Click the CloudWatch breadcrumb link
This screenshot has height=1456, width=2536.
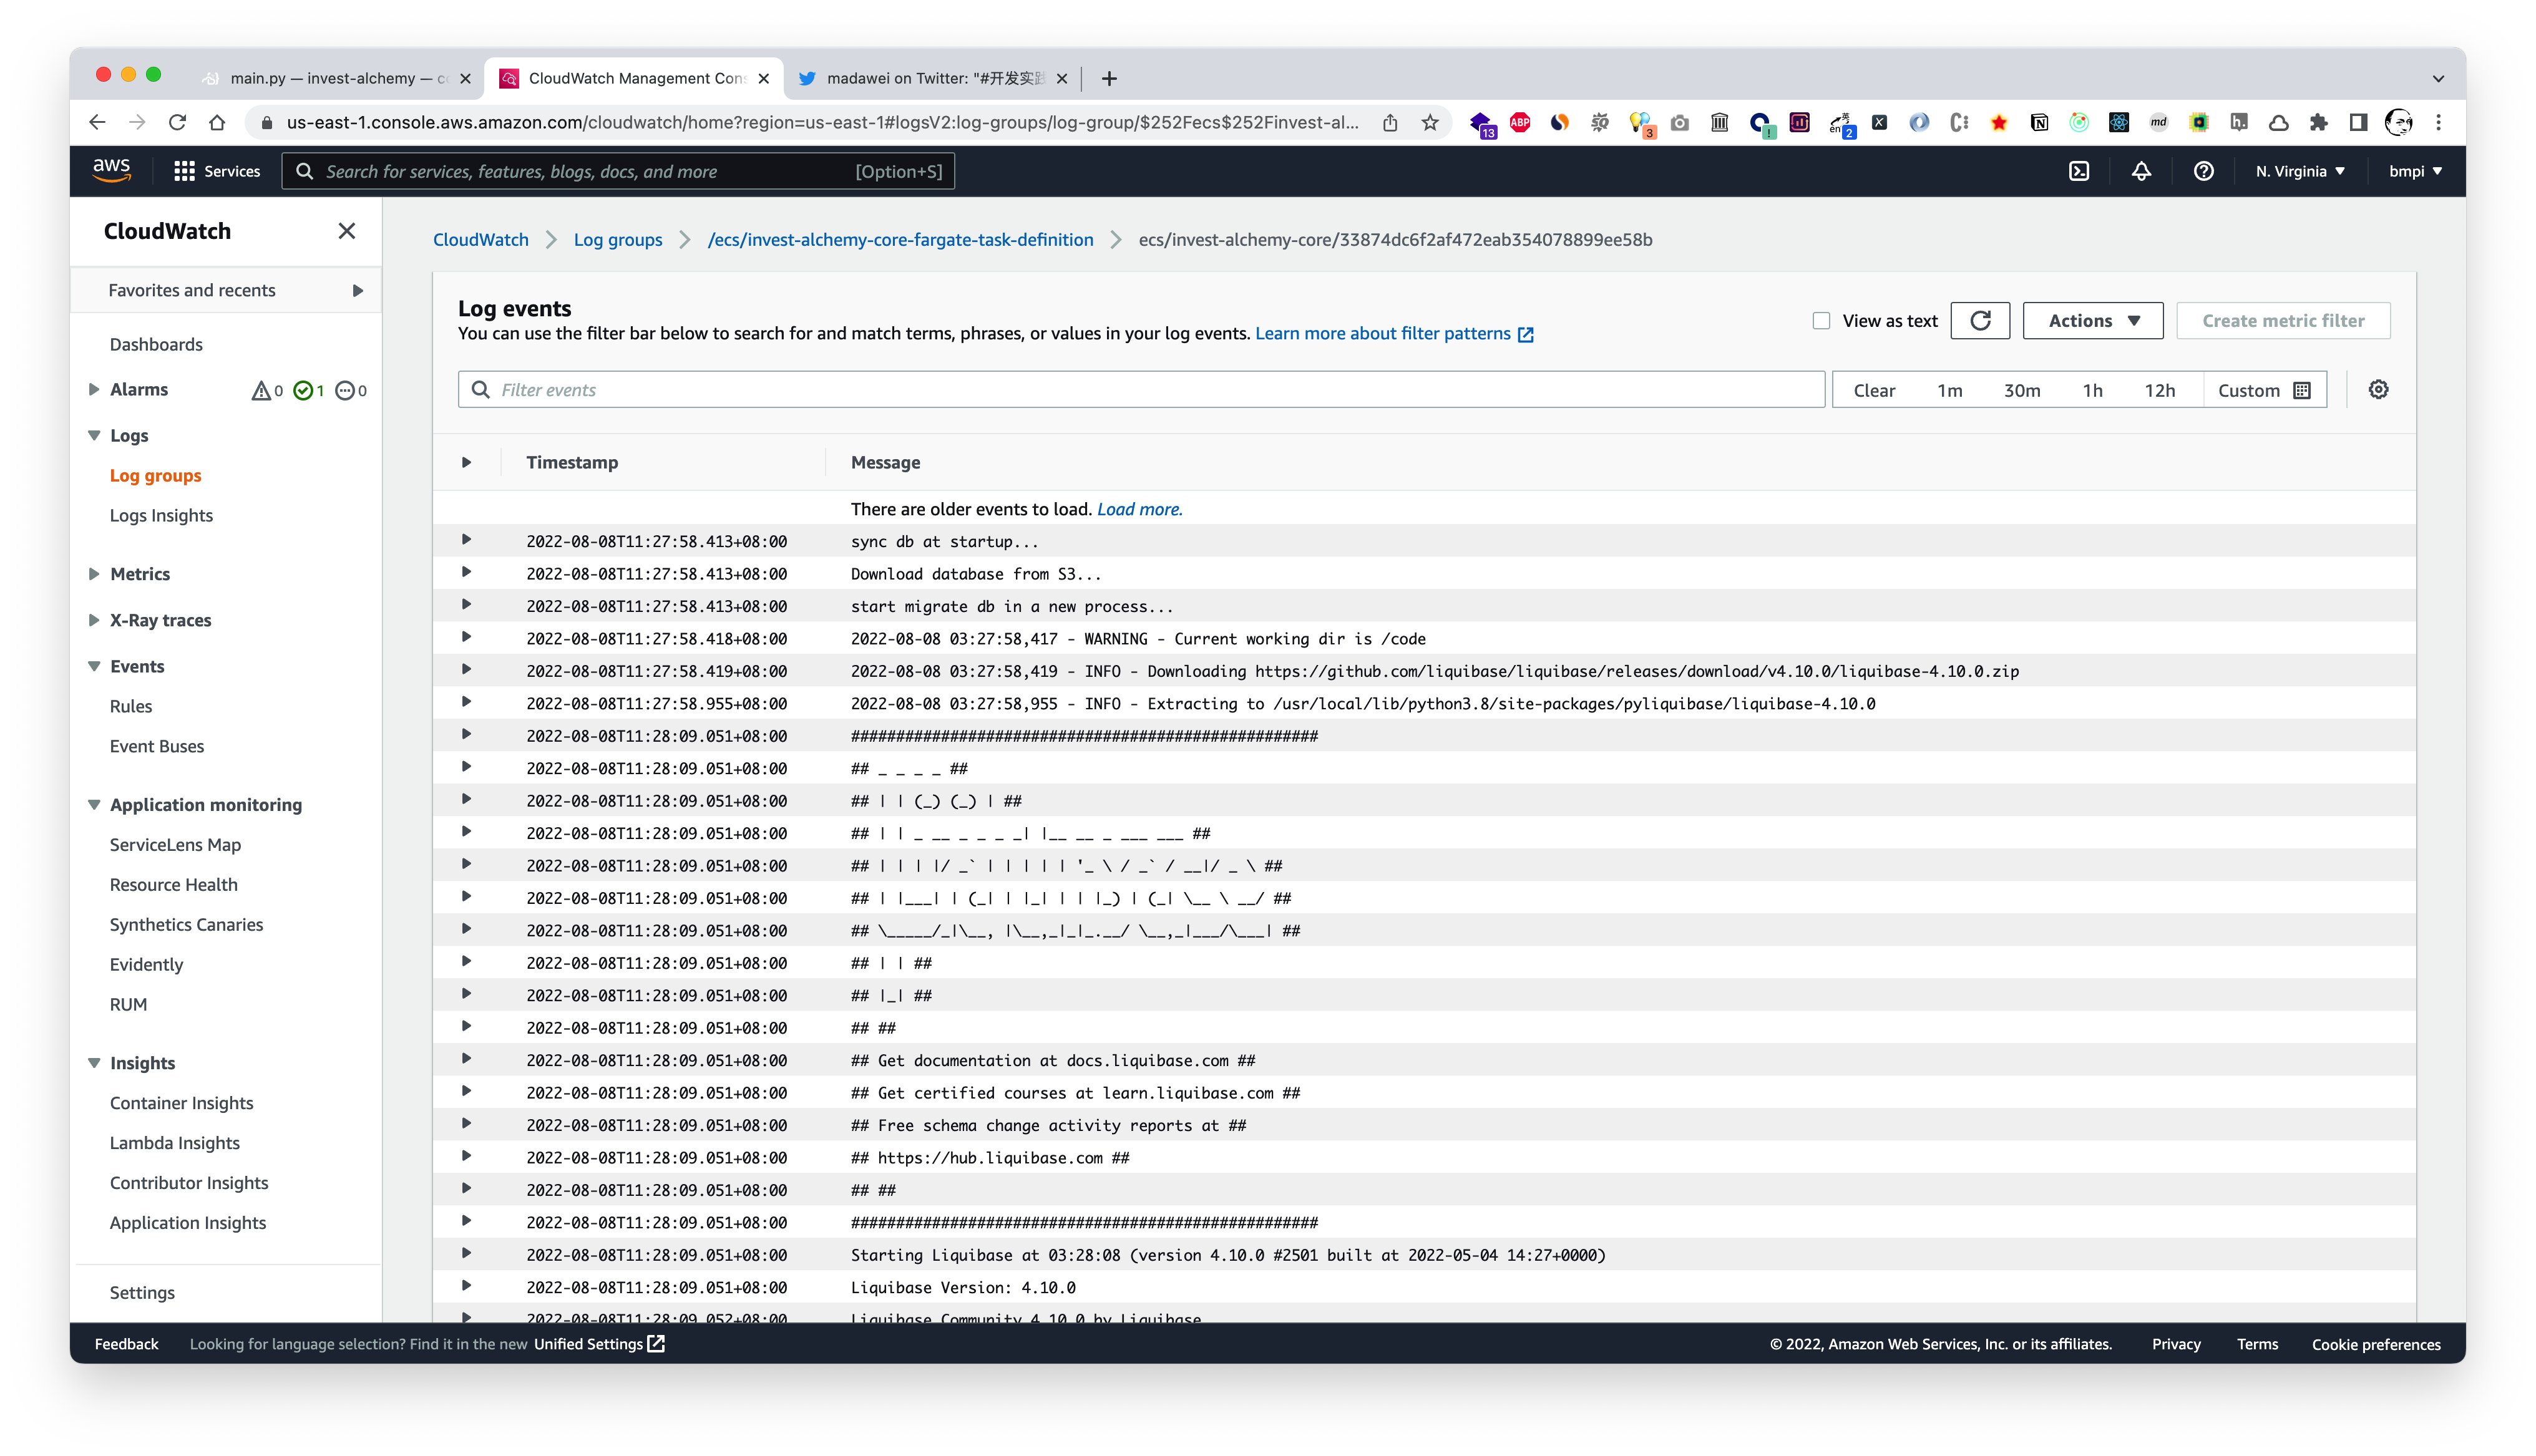tap(480, 240)
